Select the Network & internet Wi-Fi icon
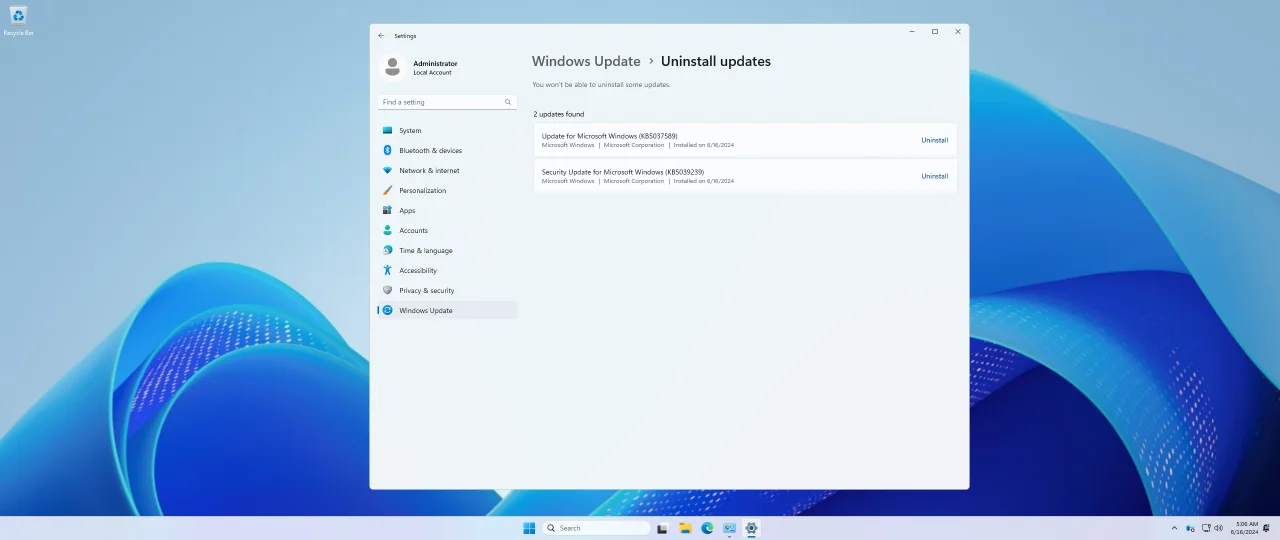The image size is (1280, 540). point(387,170)
